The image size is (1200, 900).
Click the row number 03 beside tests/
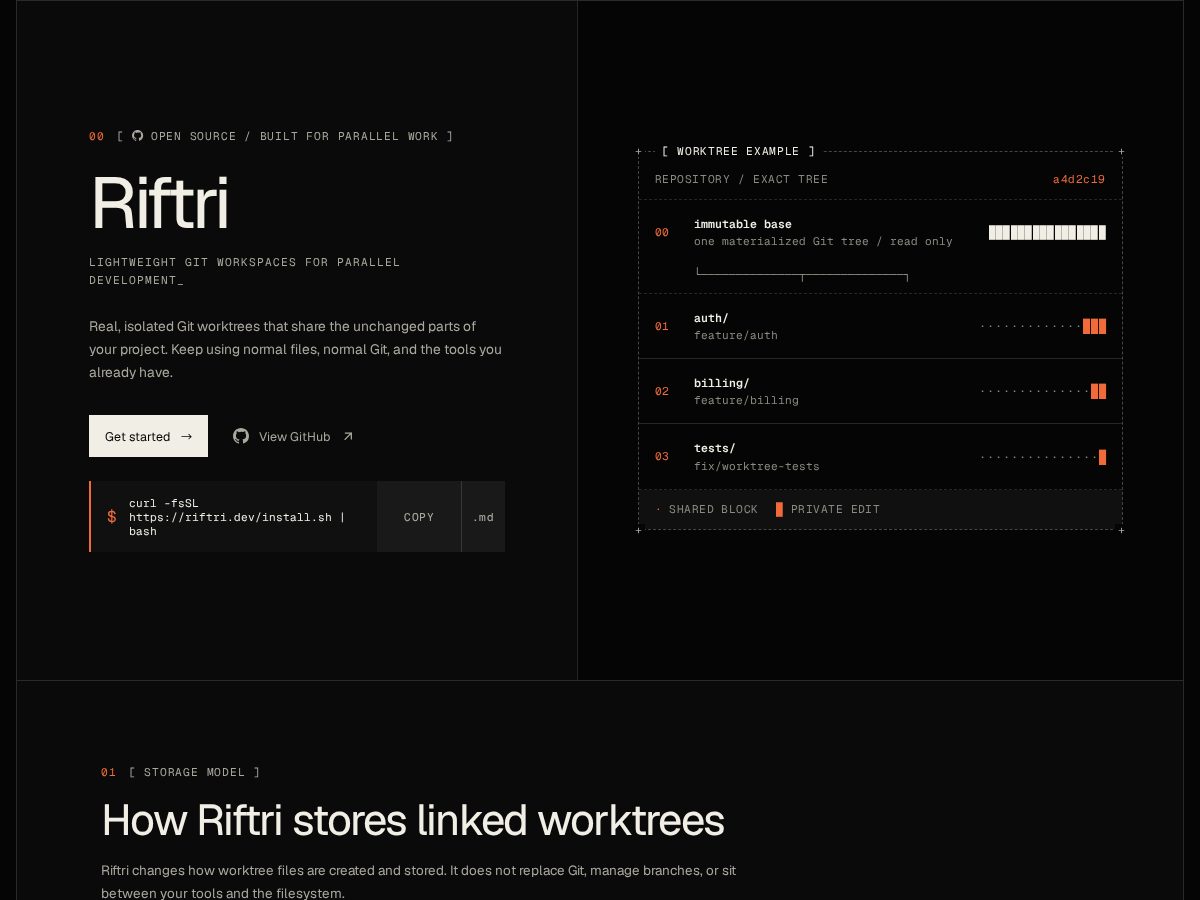pos(662,457)
